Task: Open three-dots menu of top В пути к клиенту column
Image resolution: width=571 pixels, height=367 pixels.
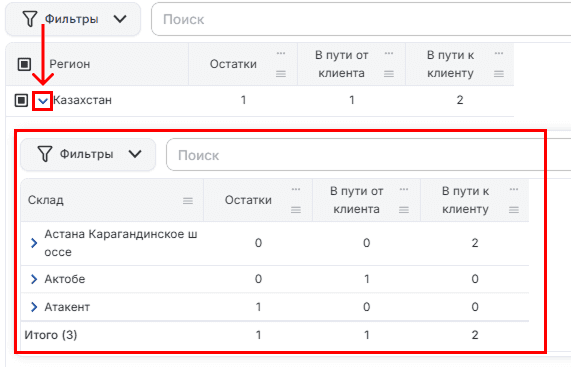Action: pos(499,54)
